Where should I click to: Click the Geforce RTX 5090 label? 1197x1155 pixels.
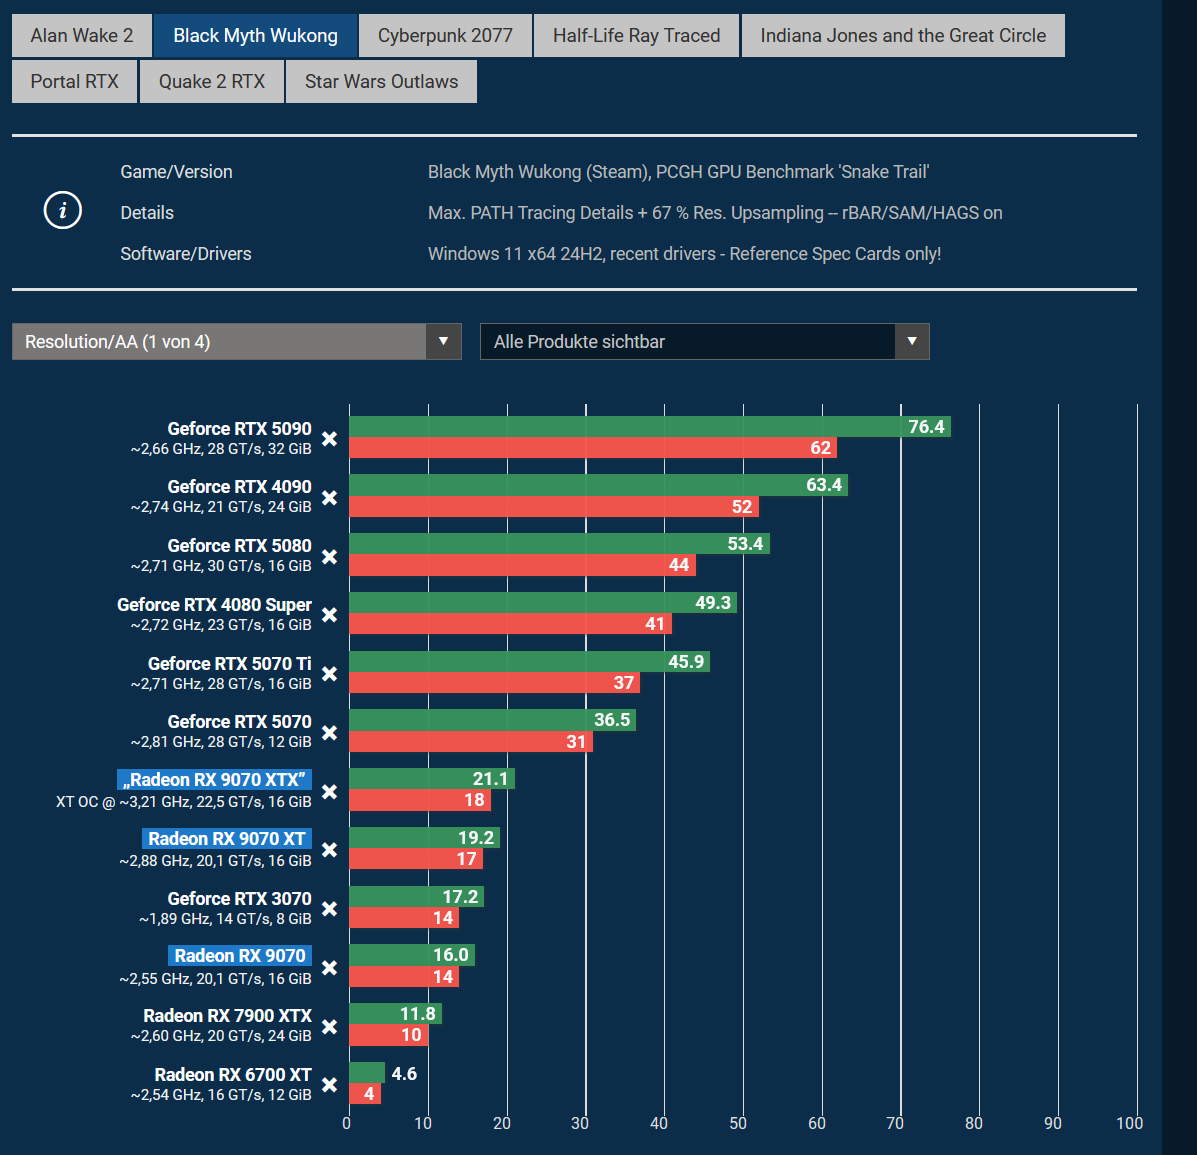[x=239, y=428]
